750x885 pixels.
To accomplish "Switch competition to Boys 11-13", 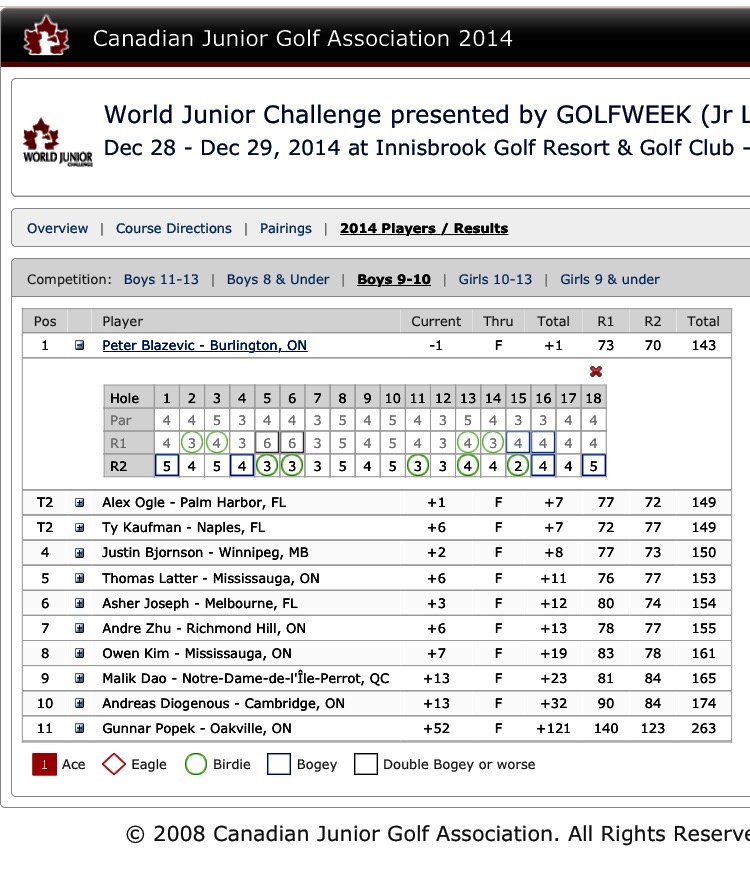I will 161,279.
